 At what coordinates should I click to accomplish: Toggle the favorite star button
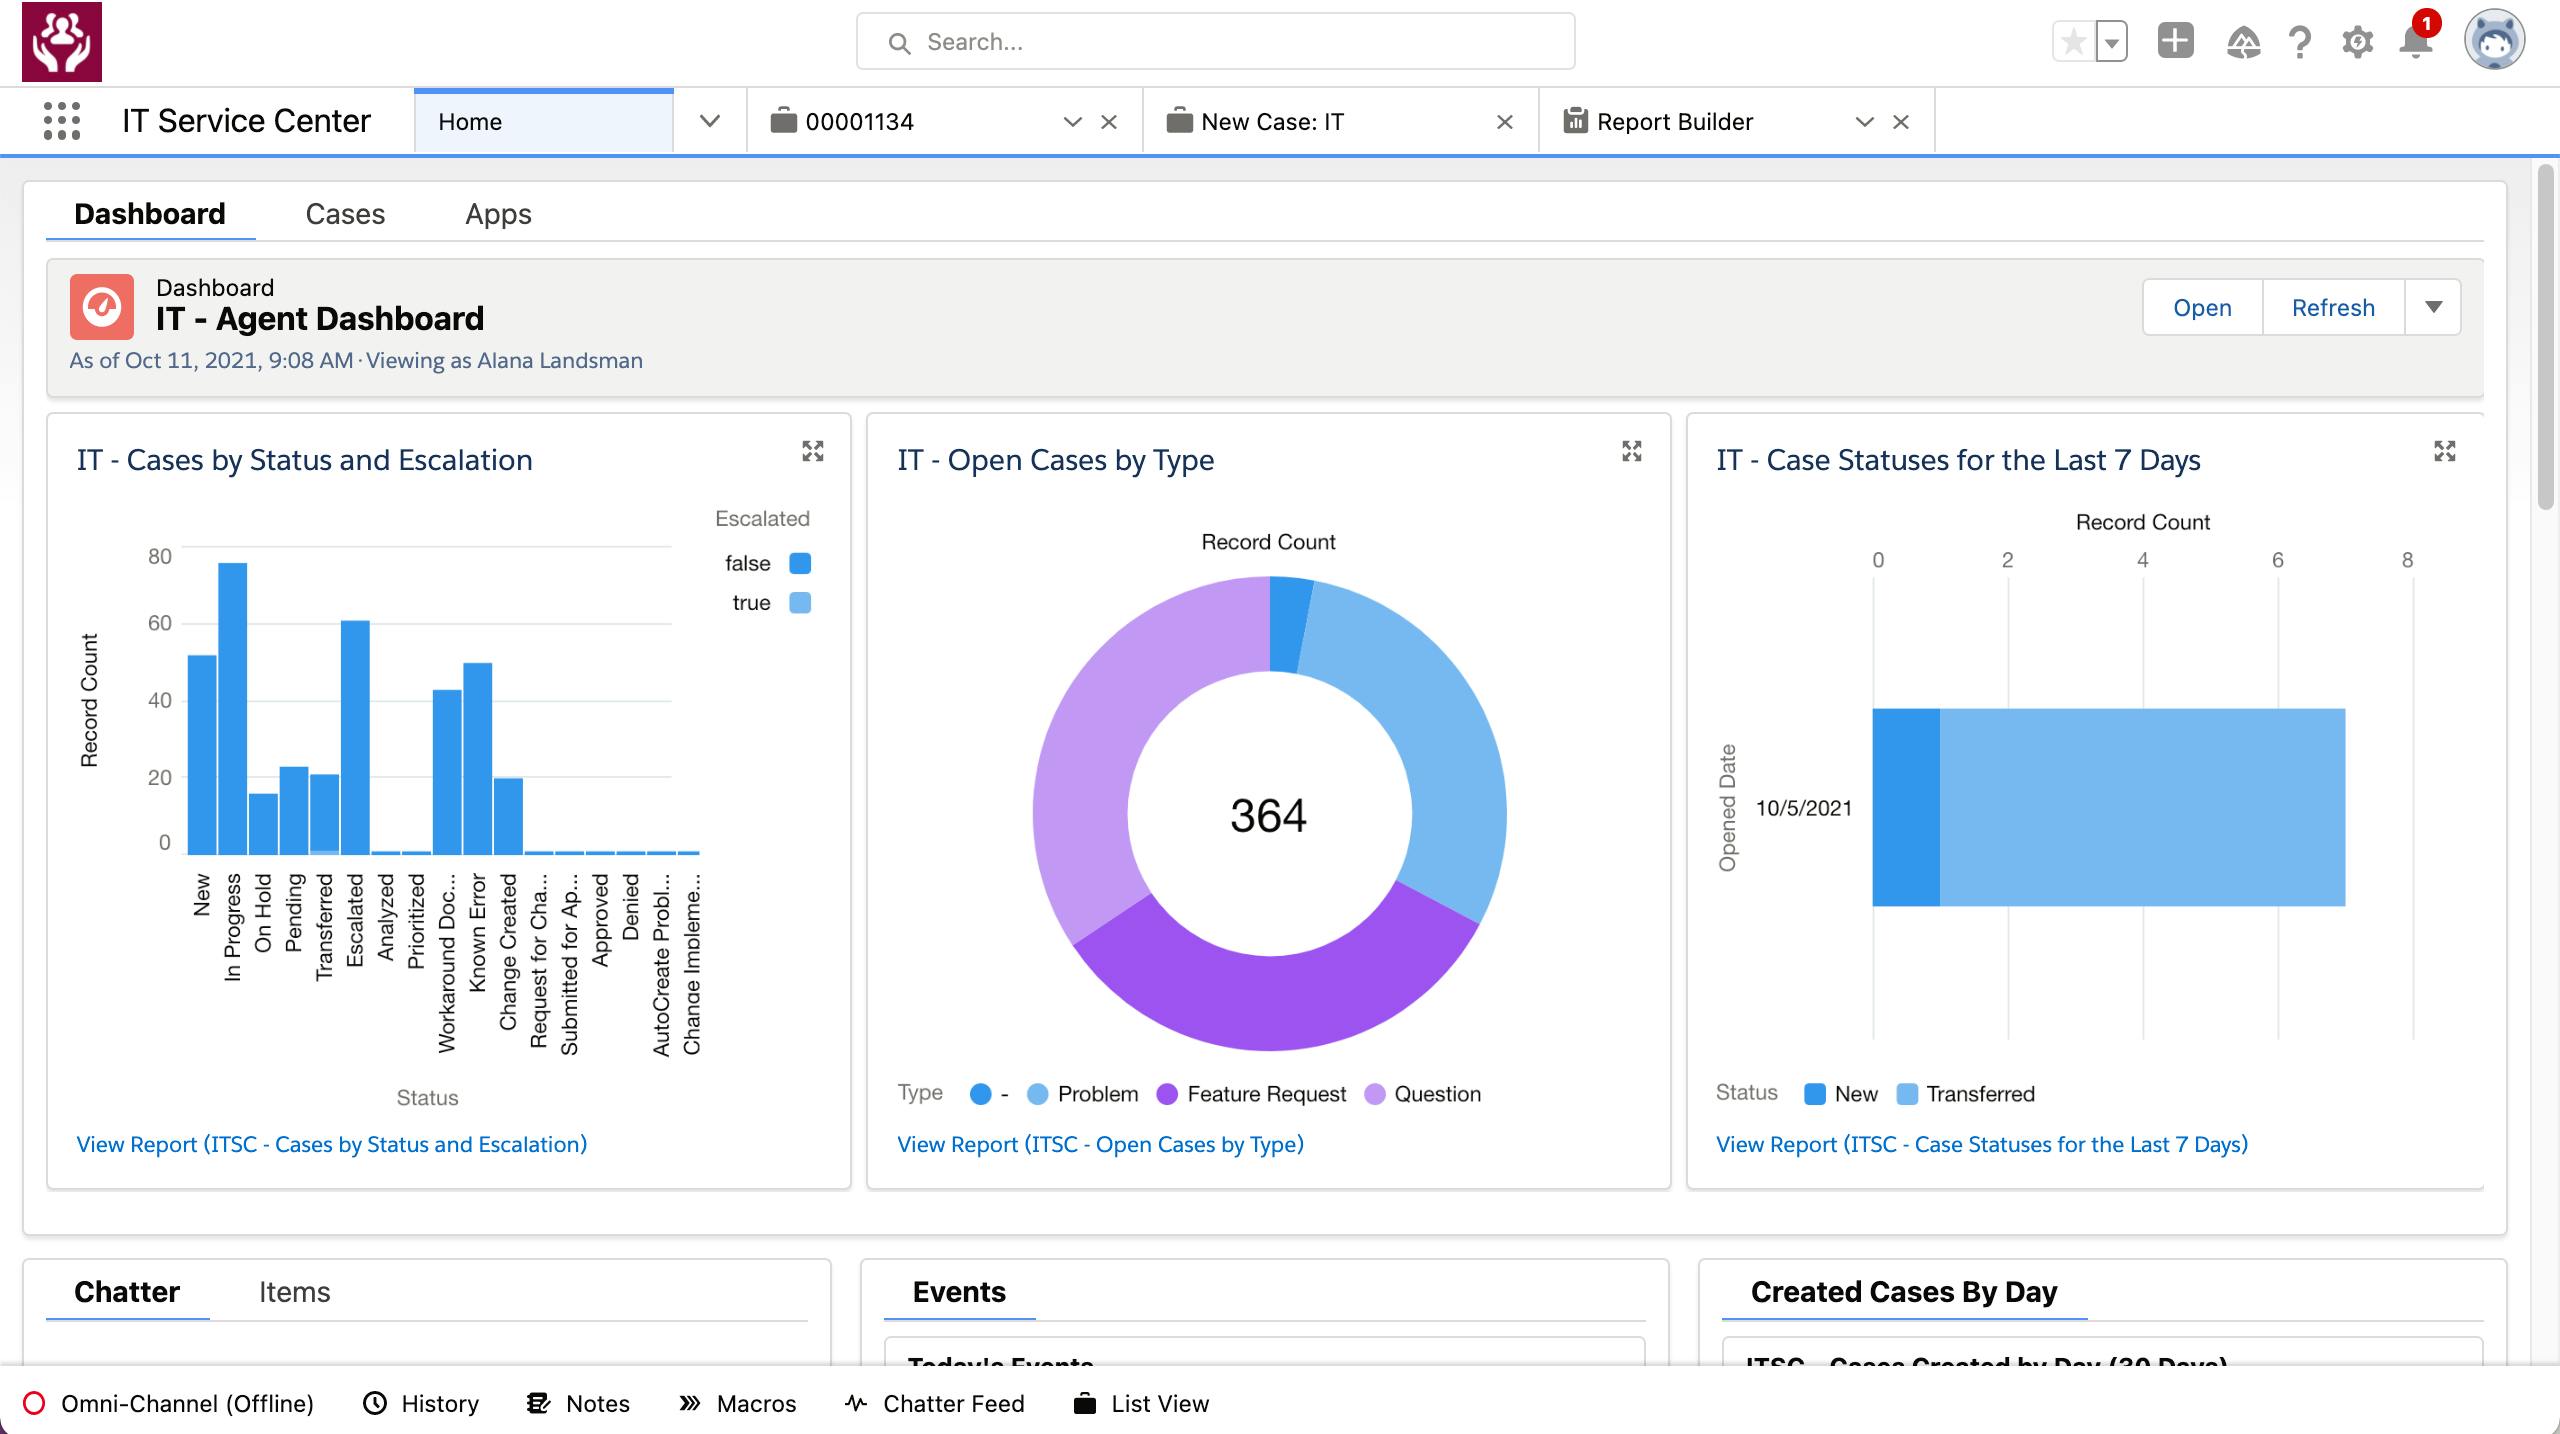tap(2074, 42)
